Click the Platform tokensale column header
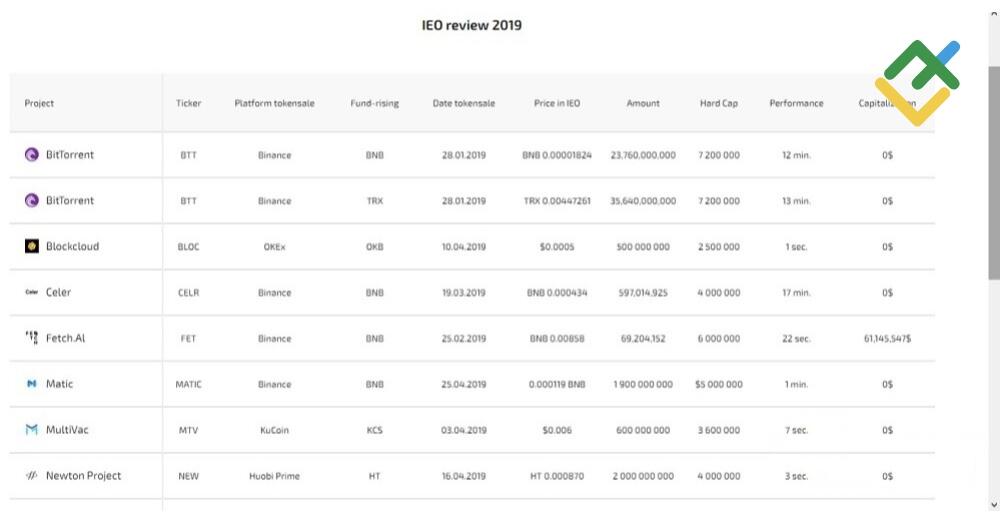This screenshot has height=526, width=1000. pos(274,103)
